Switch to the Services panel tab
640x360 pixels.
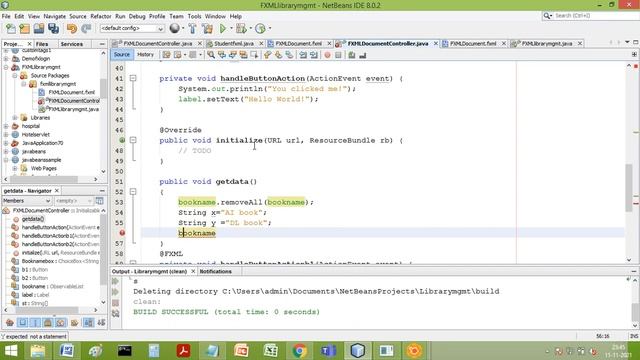point(71,44)
